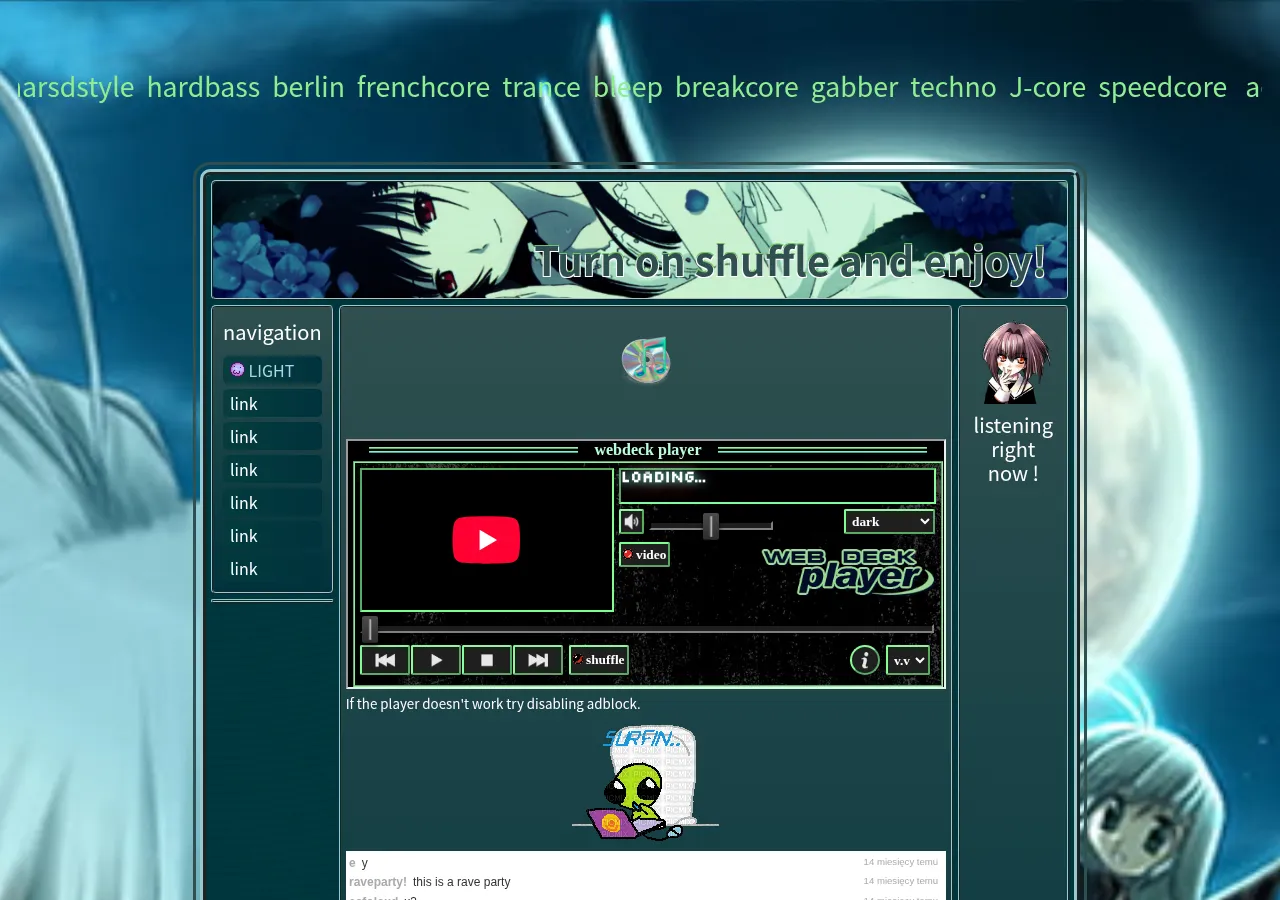The height and width of the screenshot is (900, 1280).
Task: Adjust the volume slider
Action: point(711,525)
